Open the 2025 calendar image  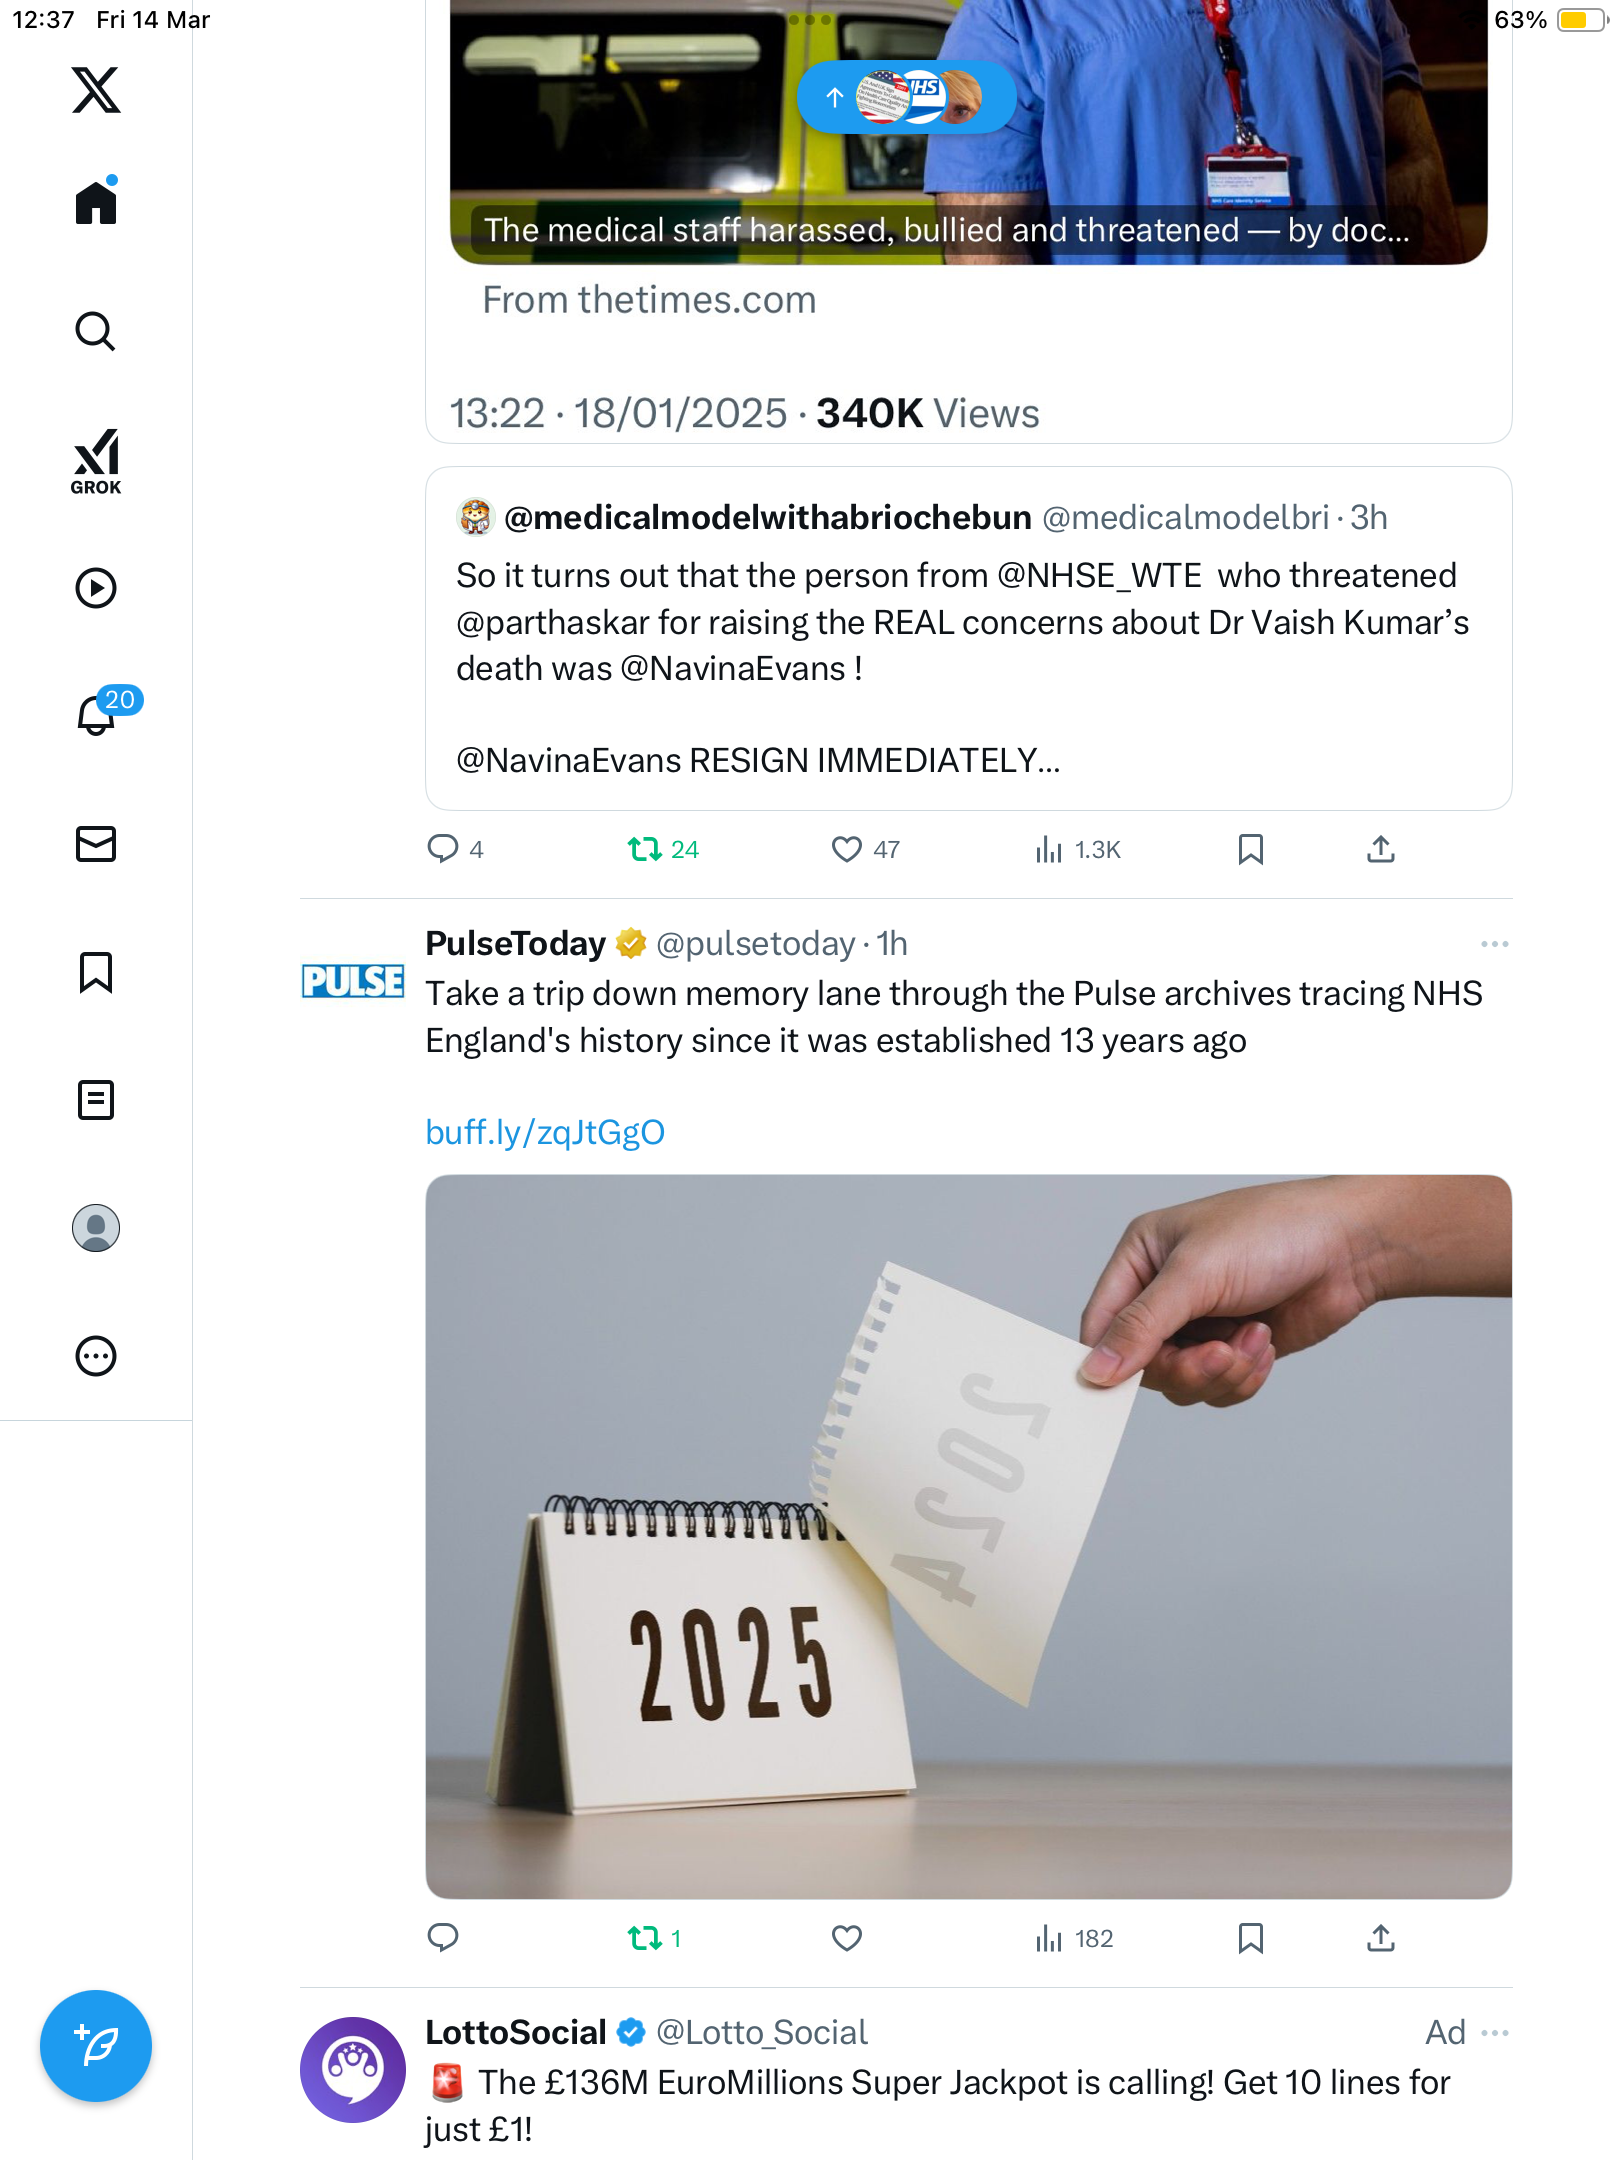[x=968, y=1536]
